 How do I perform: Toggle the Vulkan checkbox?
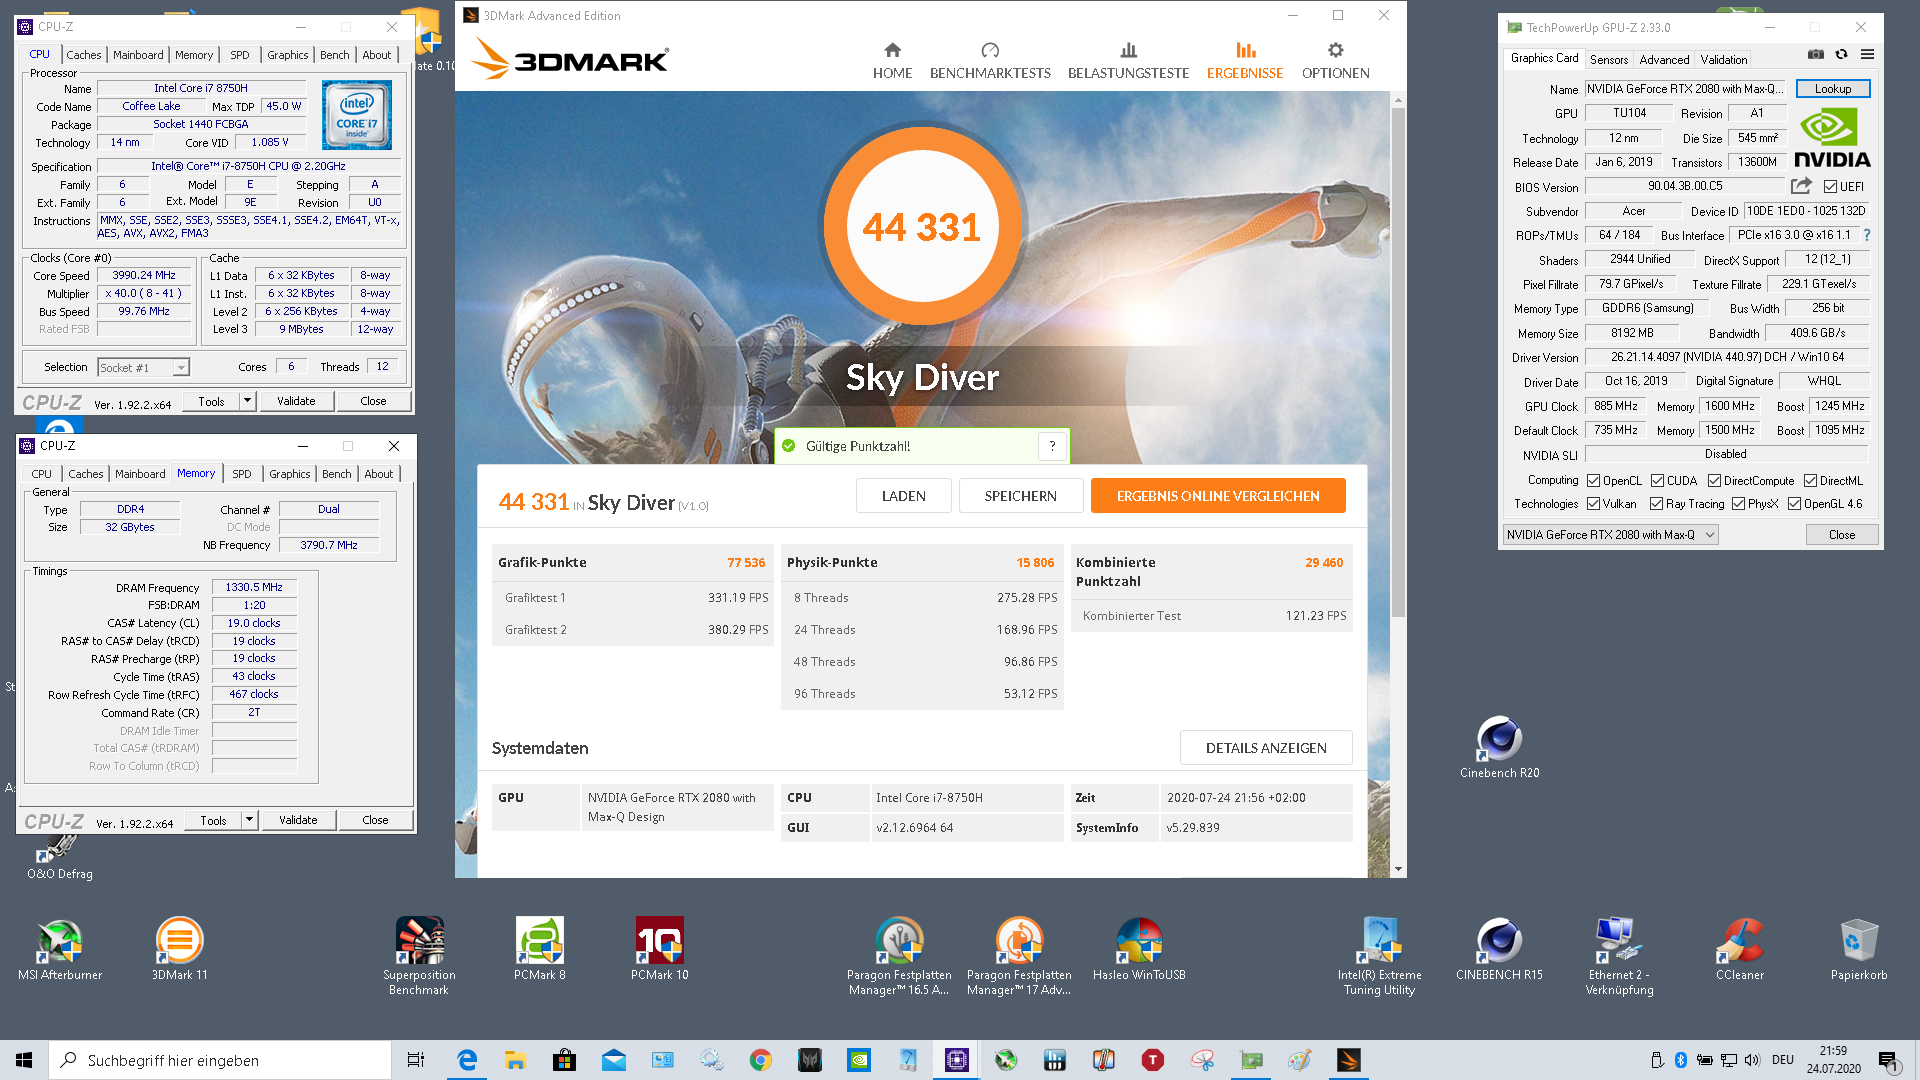1593,504
